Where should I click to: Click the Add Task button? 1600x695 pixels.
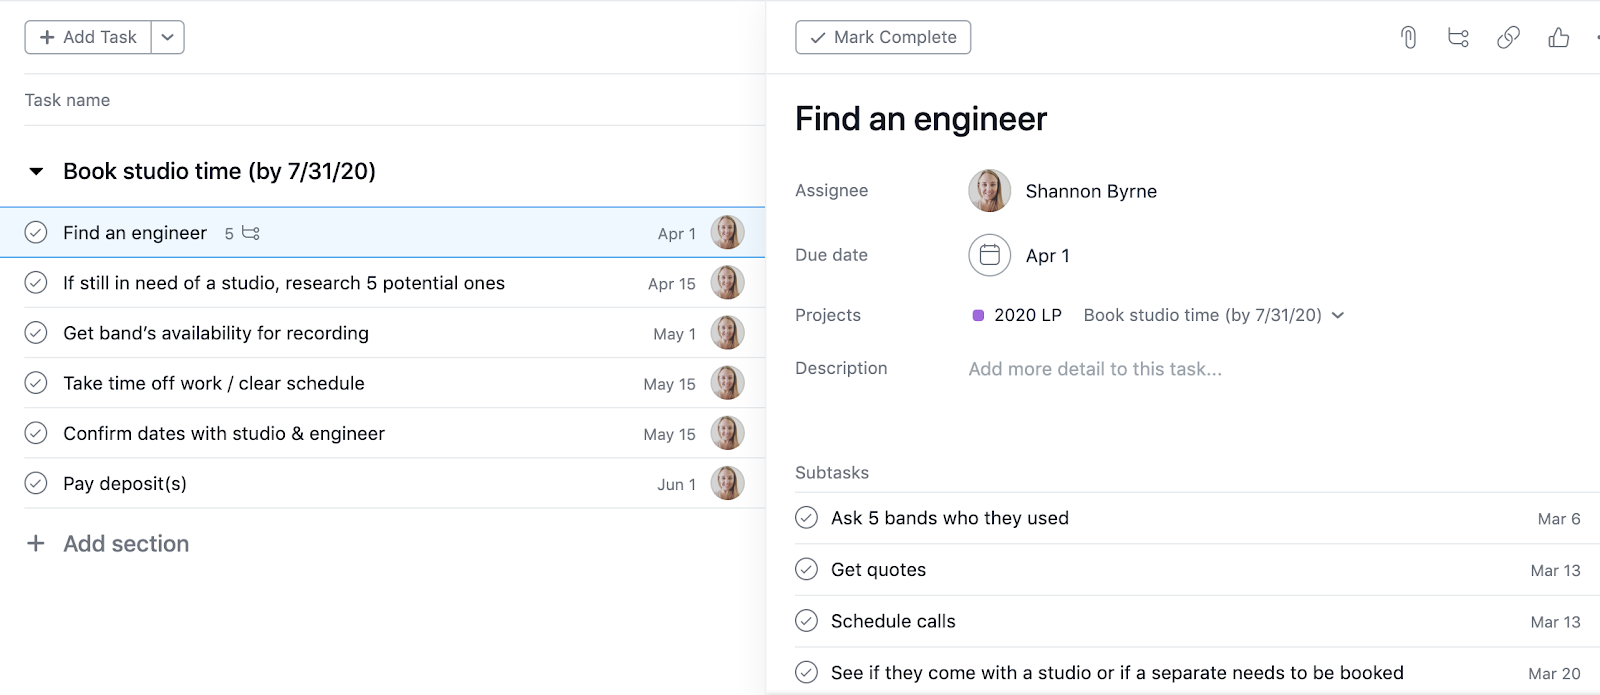[x=88, y=37]
